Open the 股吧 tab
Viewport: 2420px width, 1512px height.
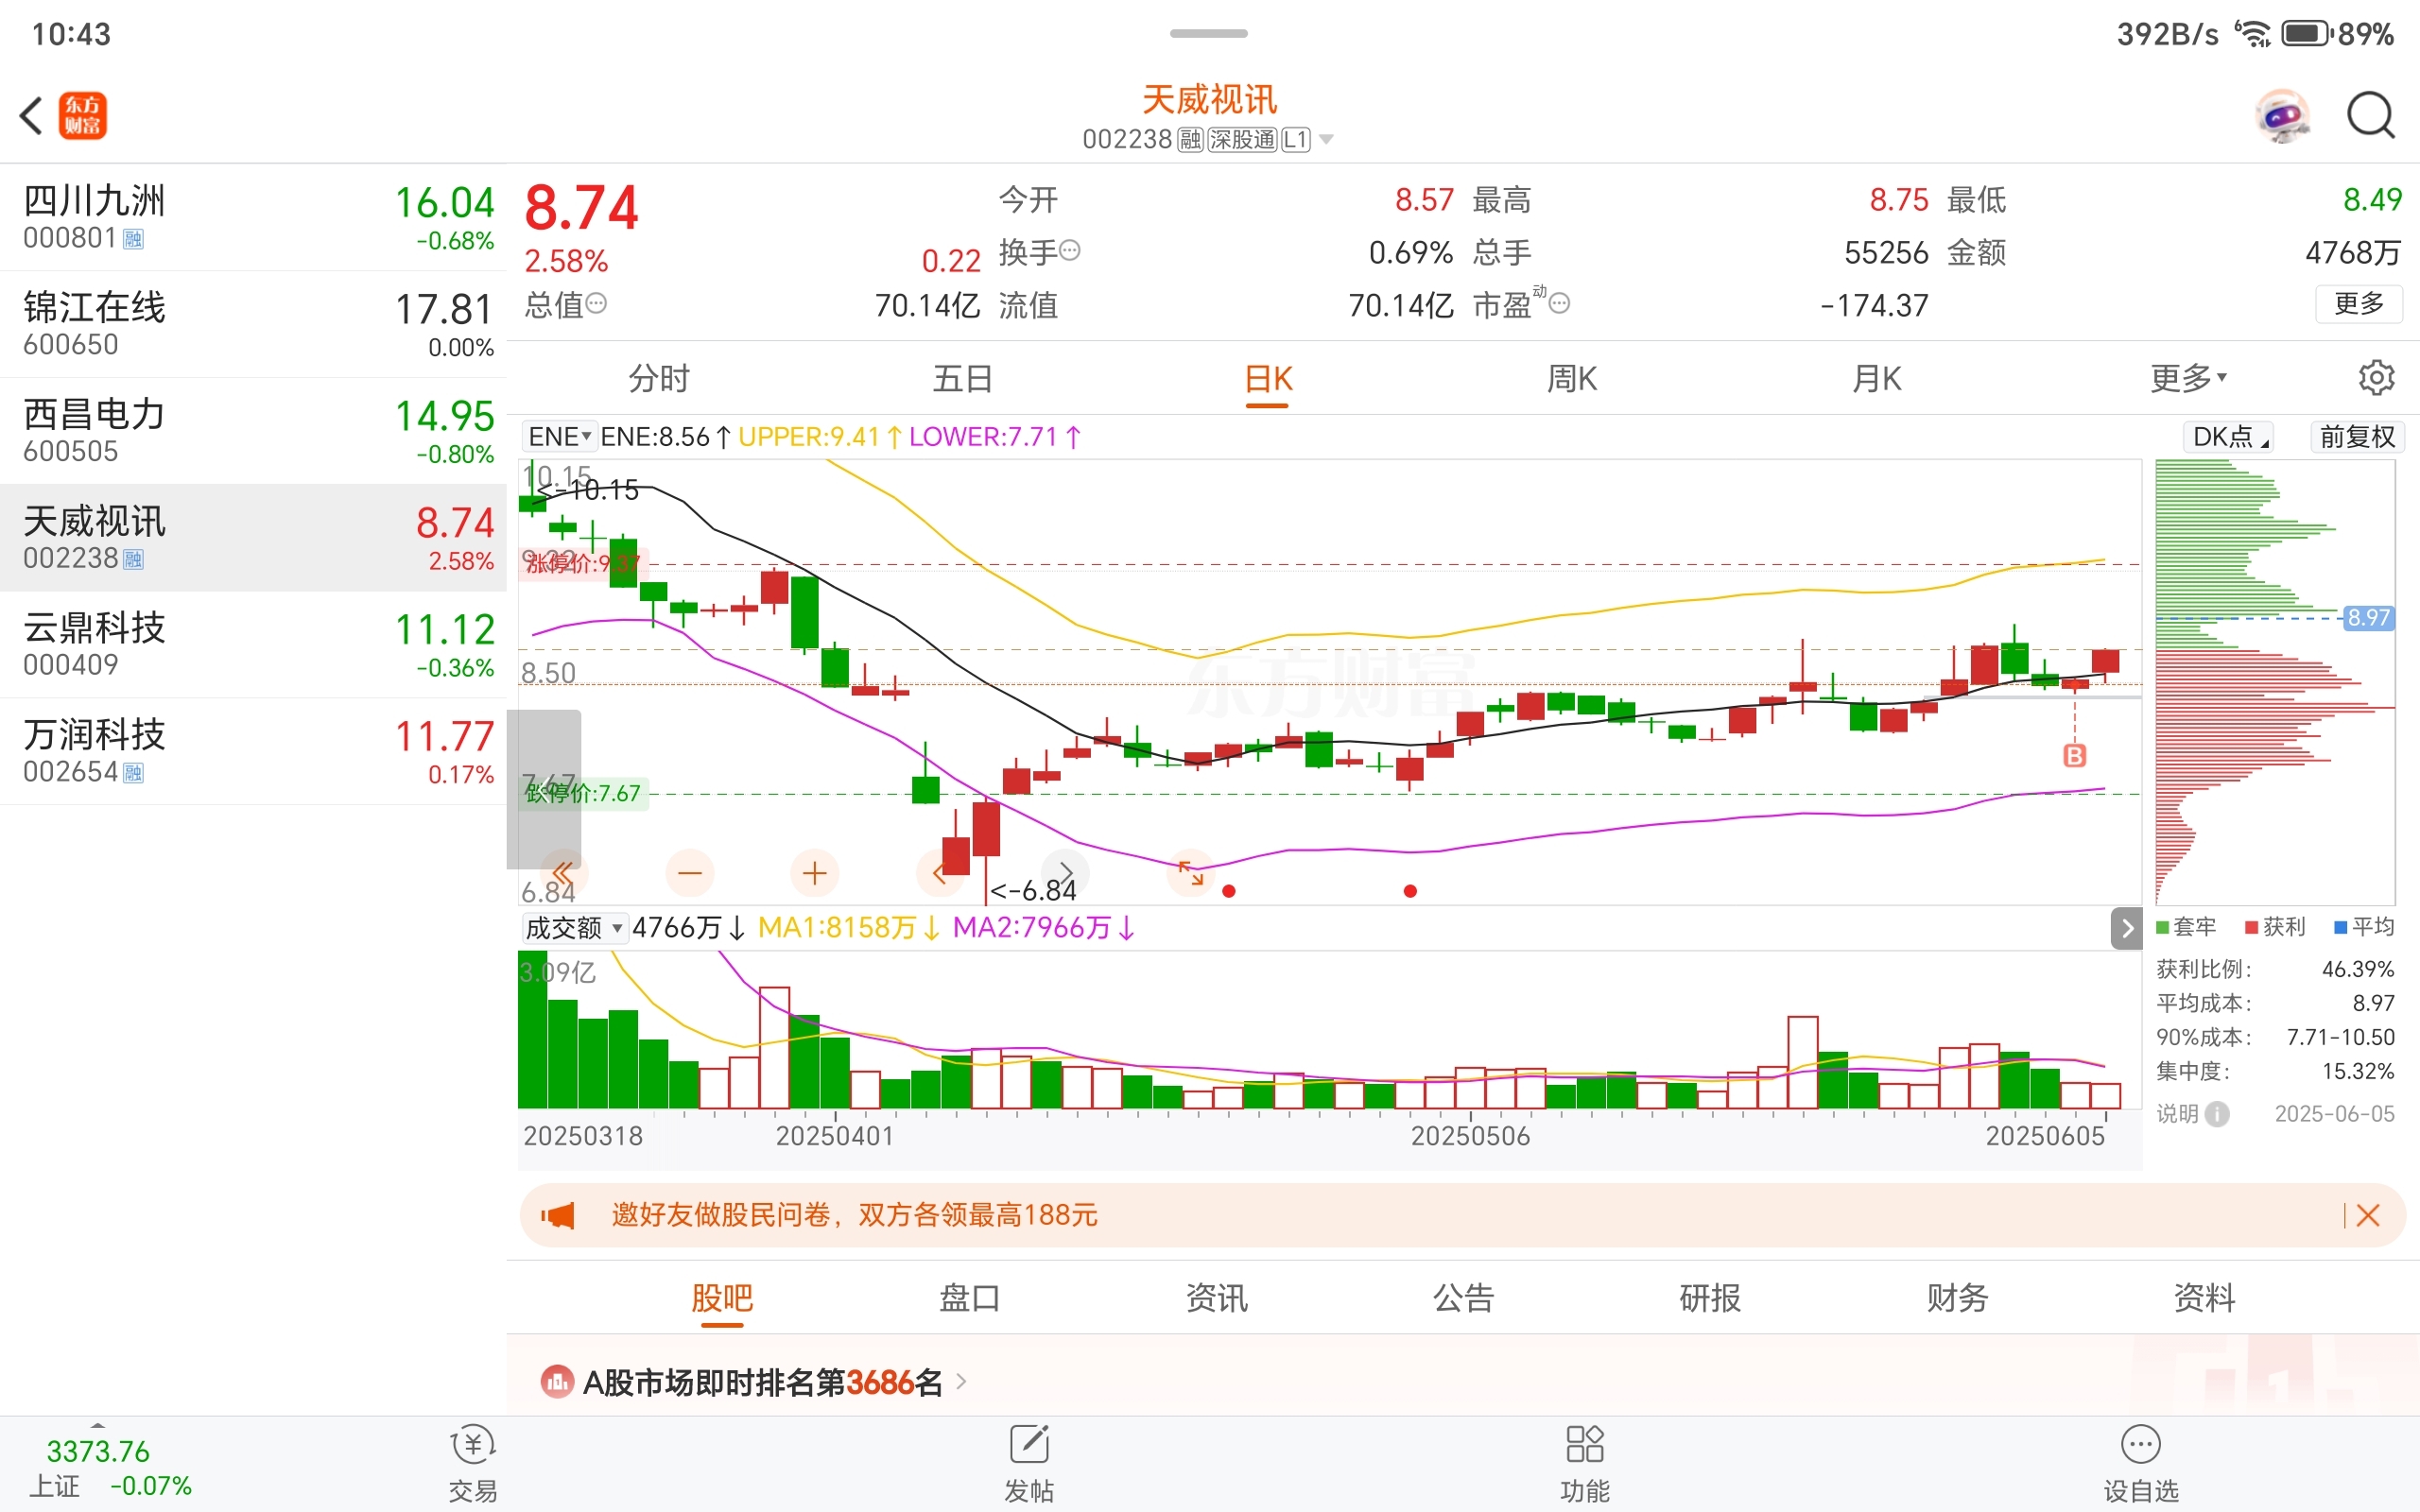coord(722,1298)
